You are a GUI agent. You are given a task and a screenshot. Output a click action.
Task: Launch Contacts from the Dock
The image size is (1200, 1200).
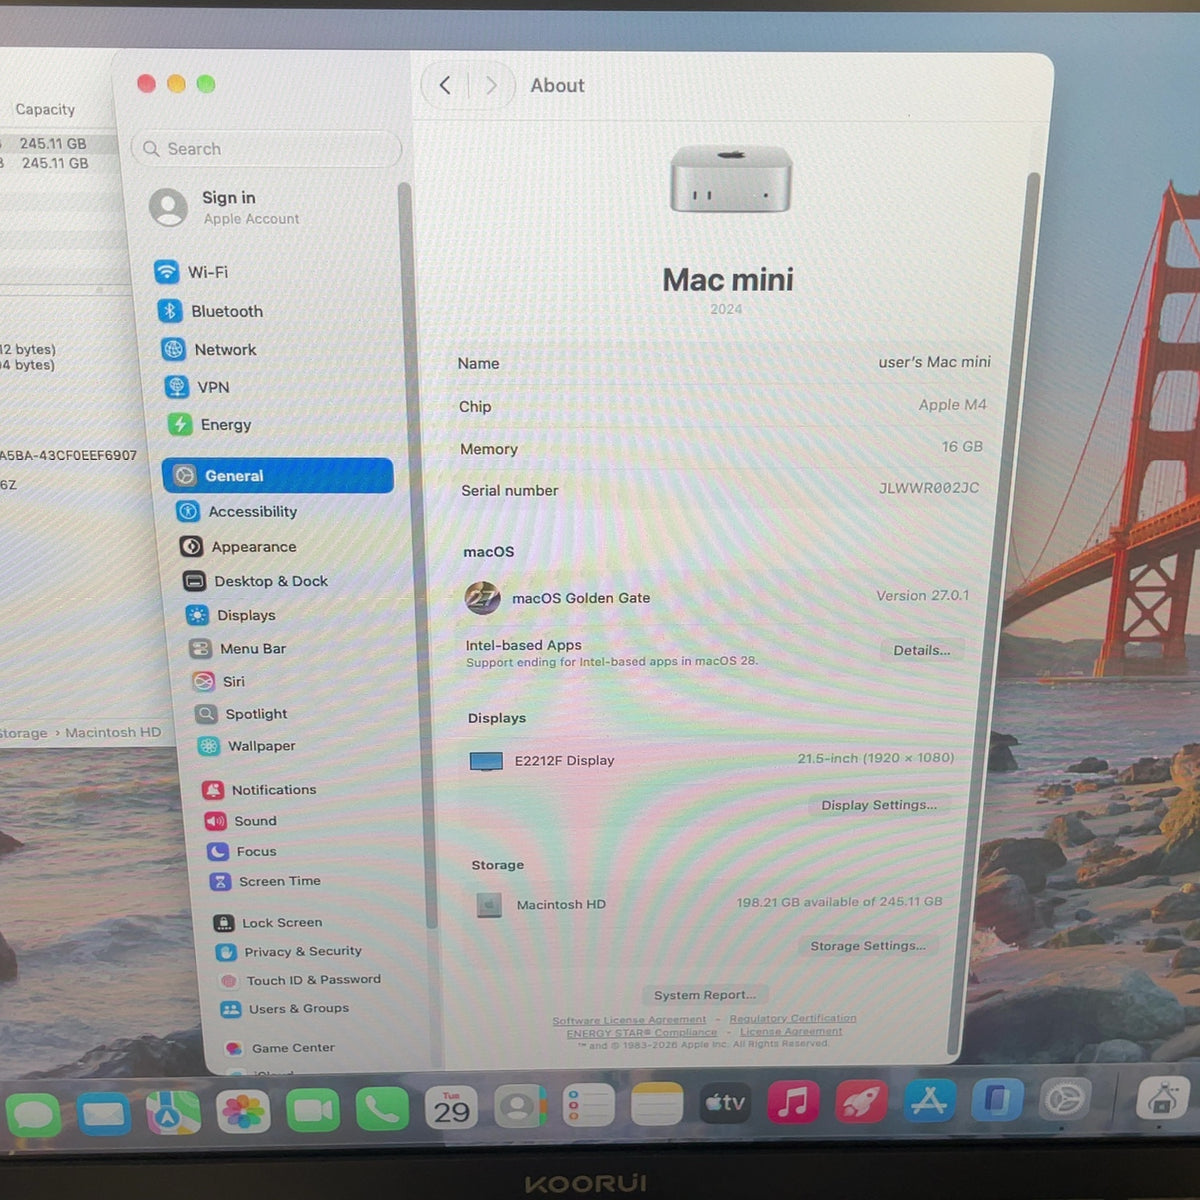519,1107
